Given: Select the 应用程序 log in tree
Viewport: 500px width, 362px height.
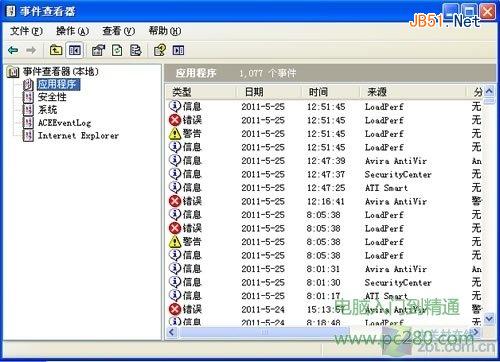Looking at the screenshot, I should [x=57, y=84].
